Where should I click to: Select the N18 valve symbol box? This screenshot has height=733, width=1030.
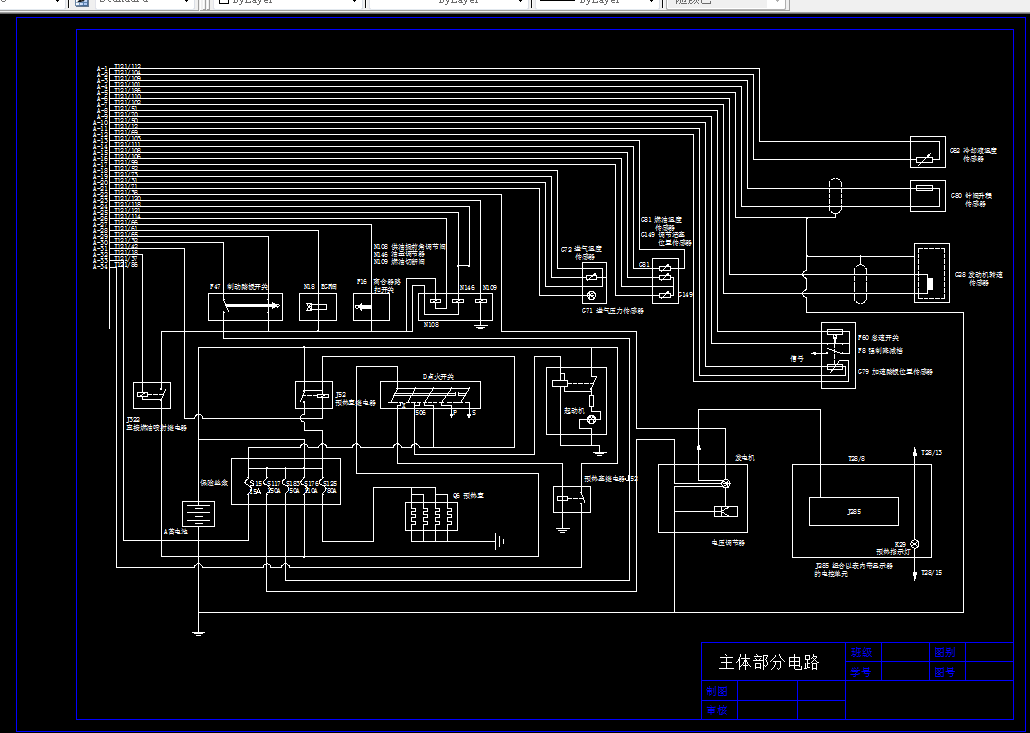[318, 307]
